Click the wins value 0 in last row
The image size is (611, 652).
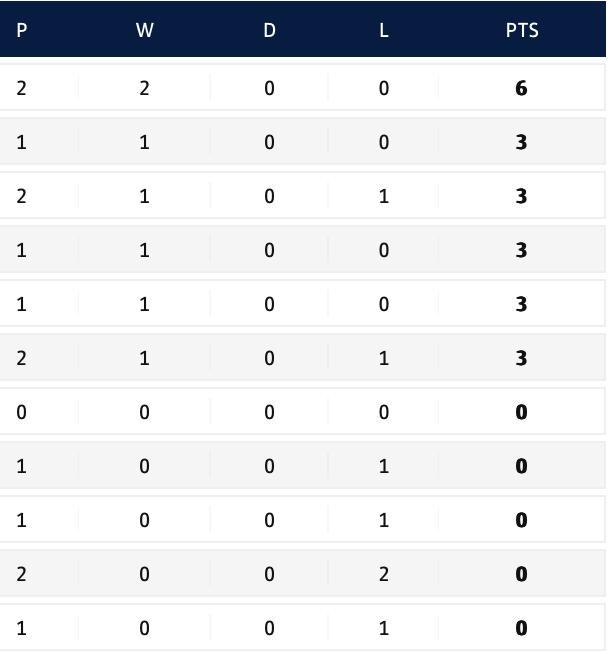144,628
